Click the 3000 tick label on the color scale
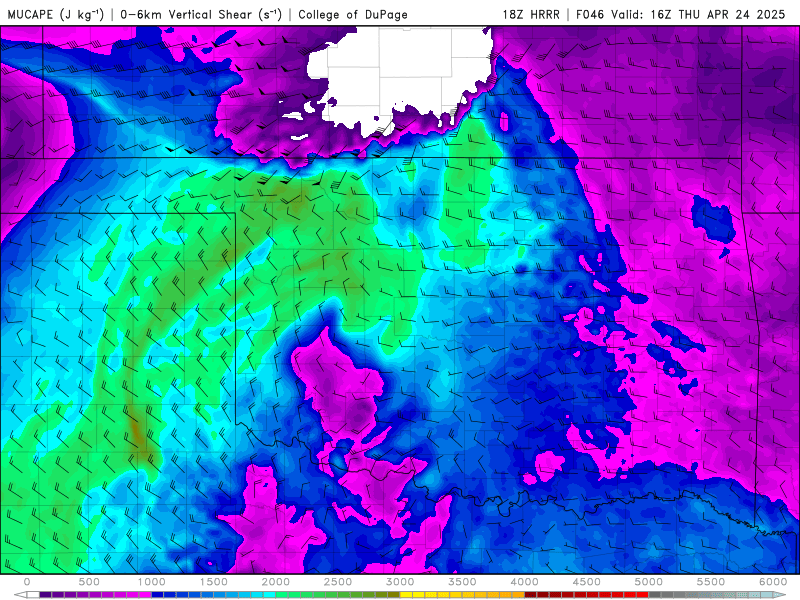The height and width of the screenshot is (600, 800). [x=400, y=582]
